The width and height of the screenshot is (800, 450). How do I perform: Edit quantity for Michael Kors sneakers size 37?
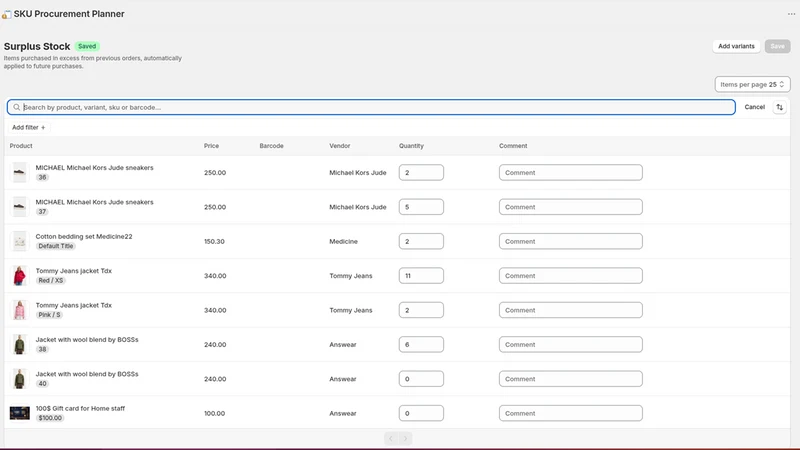tap(421, 207)
